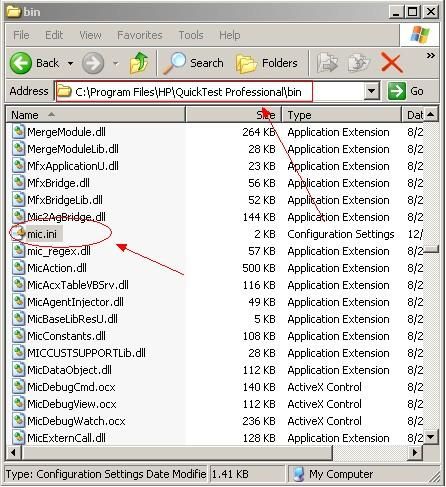Click the 500 KB size value
446x487 pixels.
259,268
